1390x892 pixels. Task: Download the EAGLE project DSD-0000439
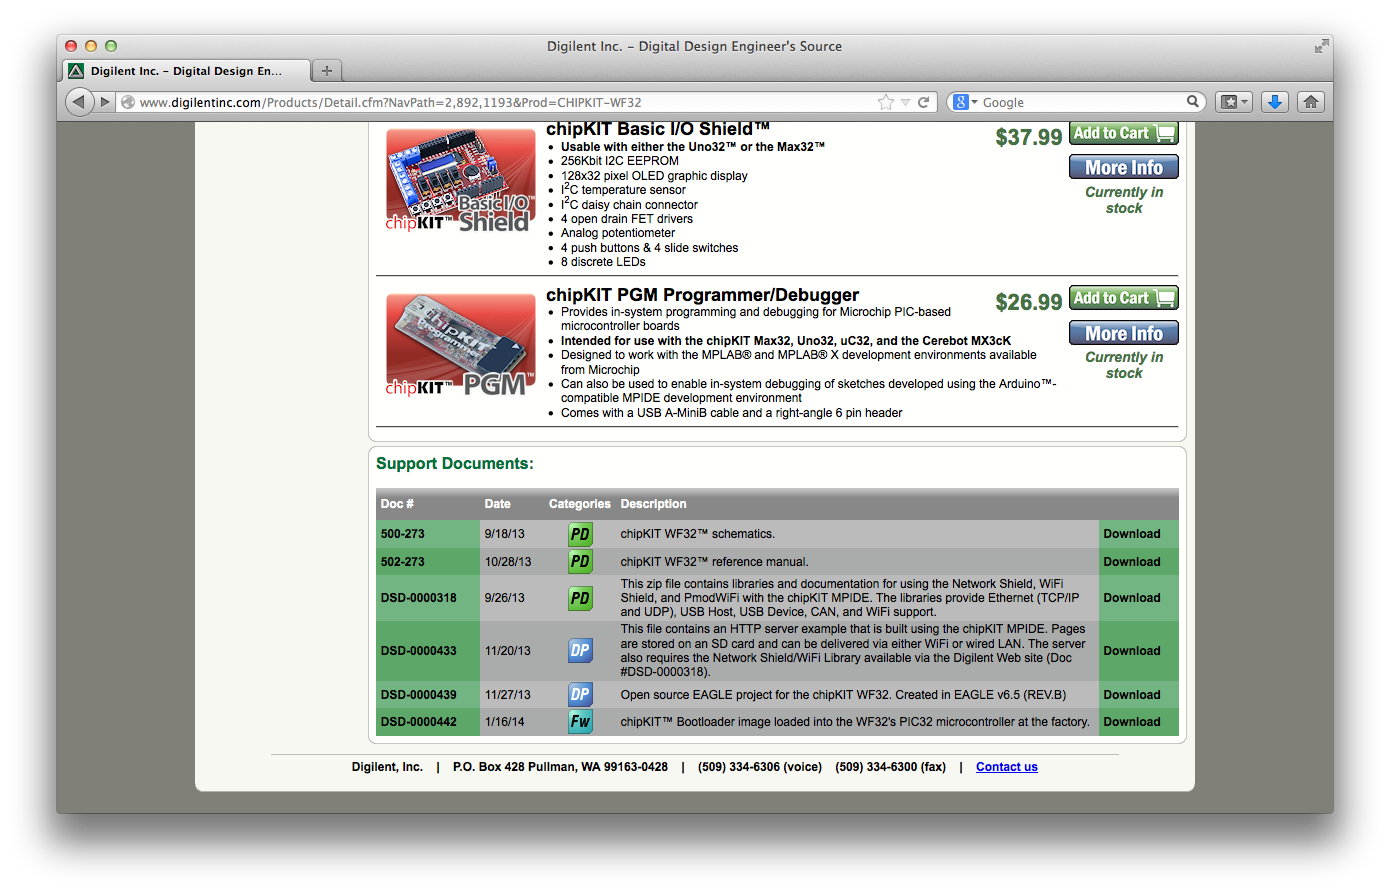(x=1132, y=695)
